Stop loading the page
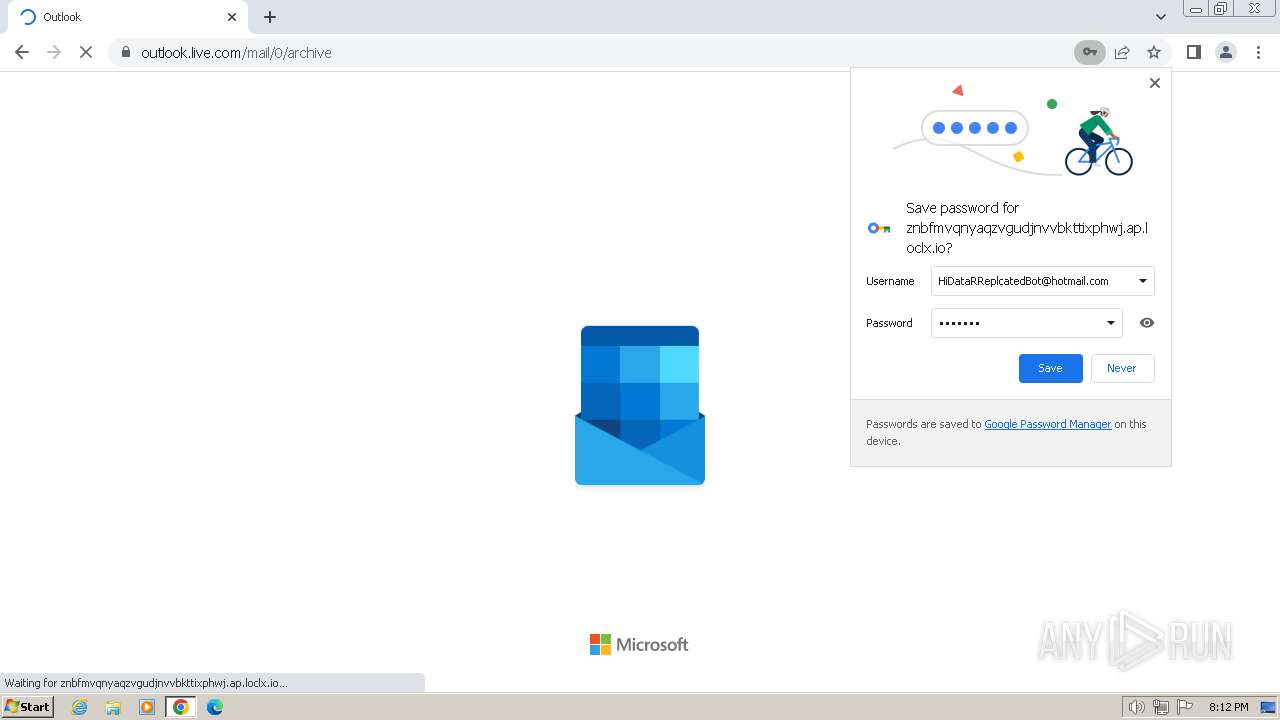The image size is (1280, 720). click(86, 52)
